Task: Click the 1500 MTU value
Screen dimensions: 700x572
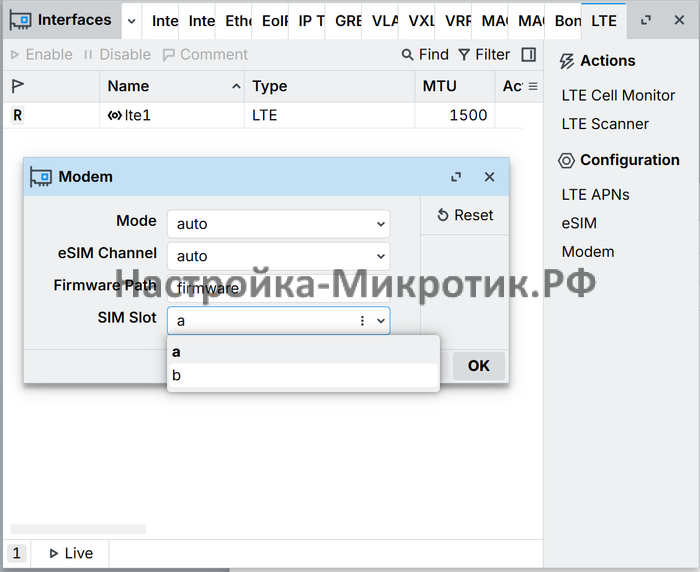Action: 468,115
